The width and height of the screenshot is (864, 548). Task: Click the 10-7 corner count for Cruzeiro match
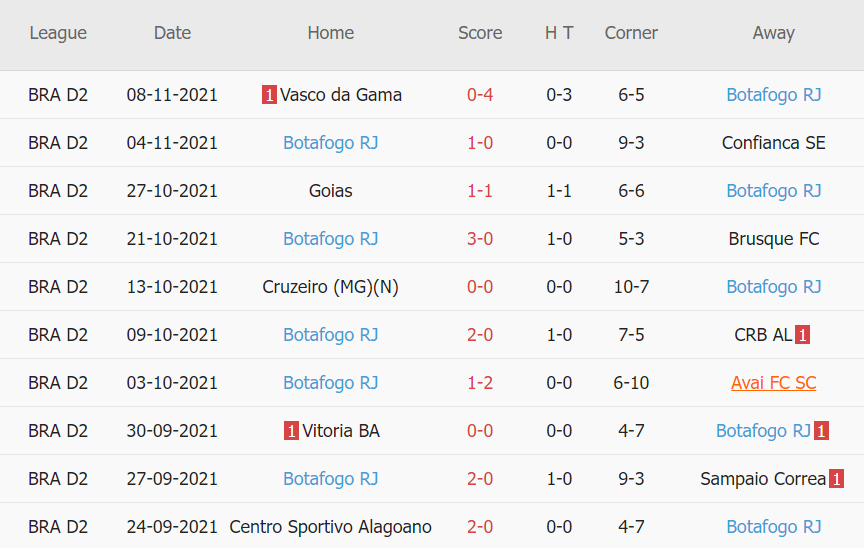[631, 287]
